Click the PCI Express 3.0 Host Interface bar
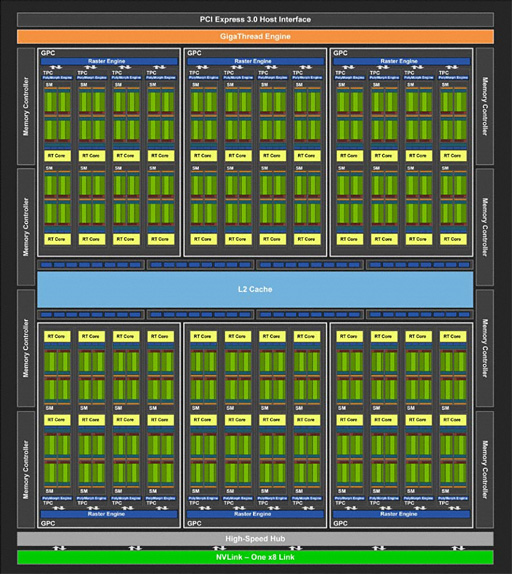 255,19
